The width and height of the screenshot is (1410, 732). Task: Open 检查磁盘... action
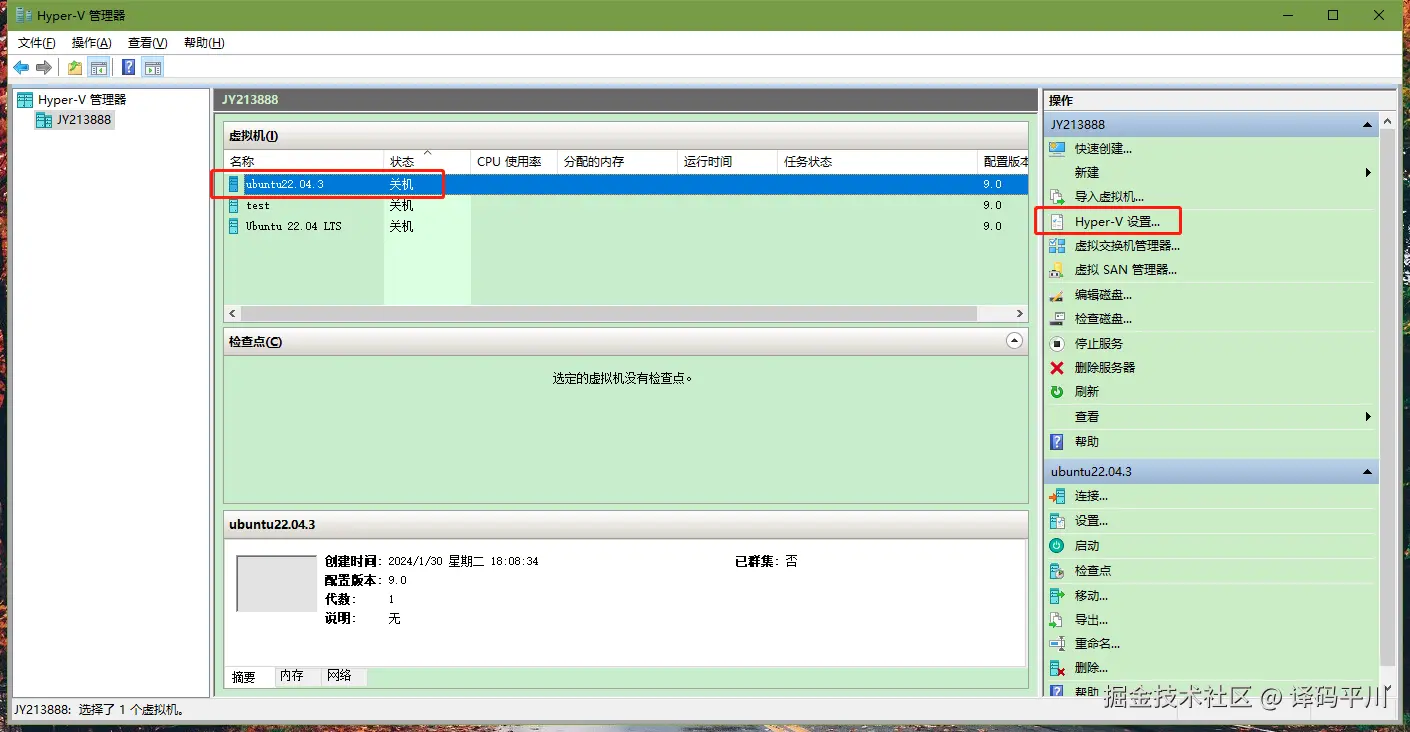click(1103, 319)
